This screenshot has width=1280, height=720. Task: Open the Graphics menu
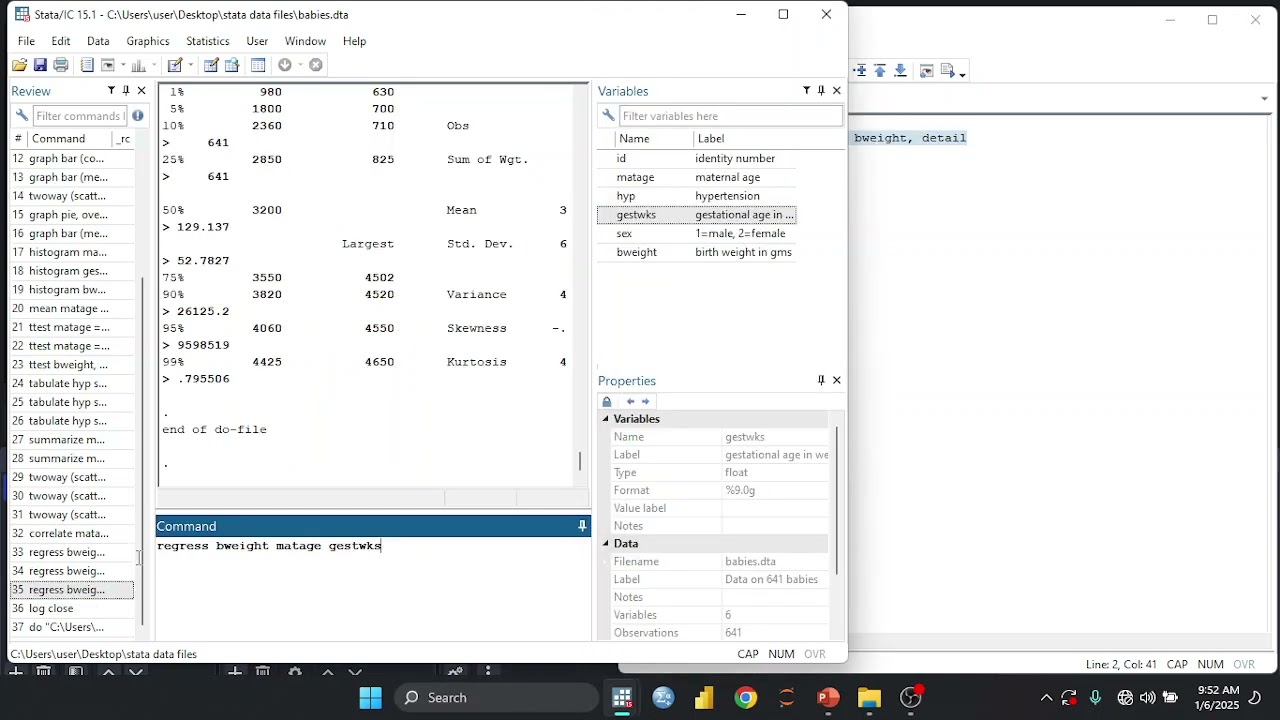point(148,41)
